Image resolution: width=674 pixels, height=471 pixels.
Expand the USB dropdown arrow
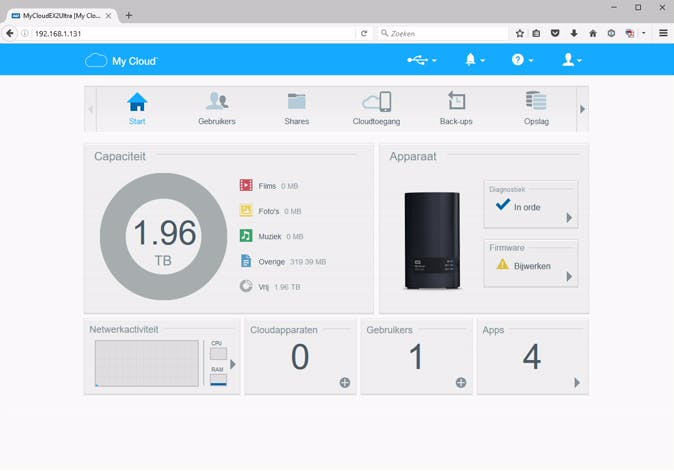(x=434, y=61)
